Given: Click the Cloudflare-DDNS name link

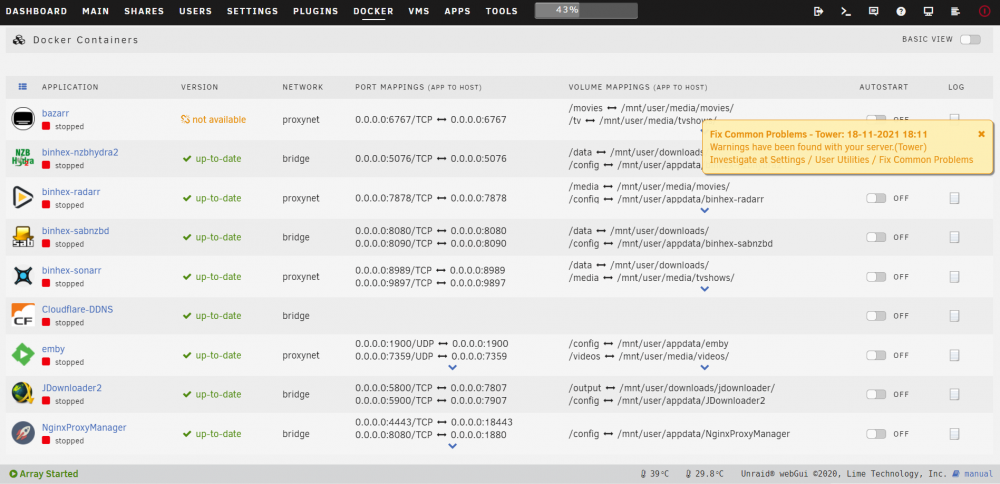Looking at the screenshot, I should (77, 309).
